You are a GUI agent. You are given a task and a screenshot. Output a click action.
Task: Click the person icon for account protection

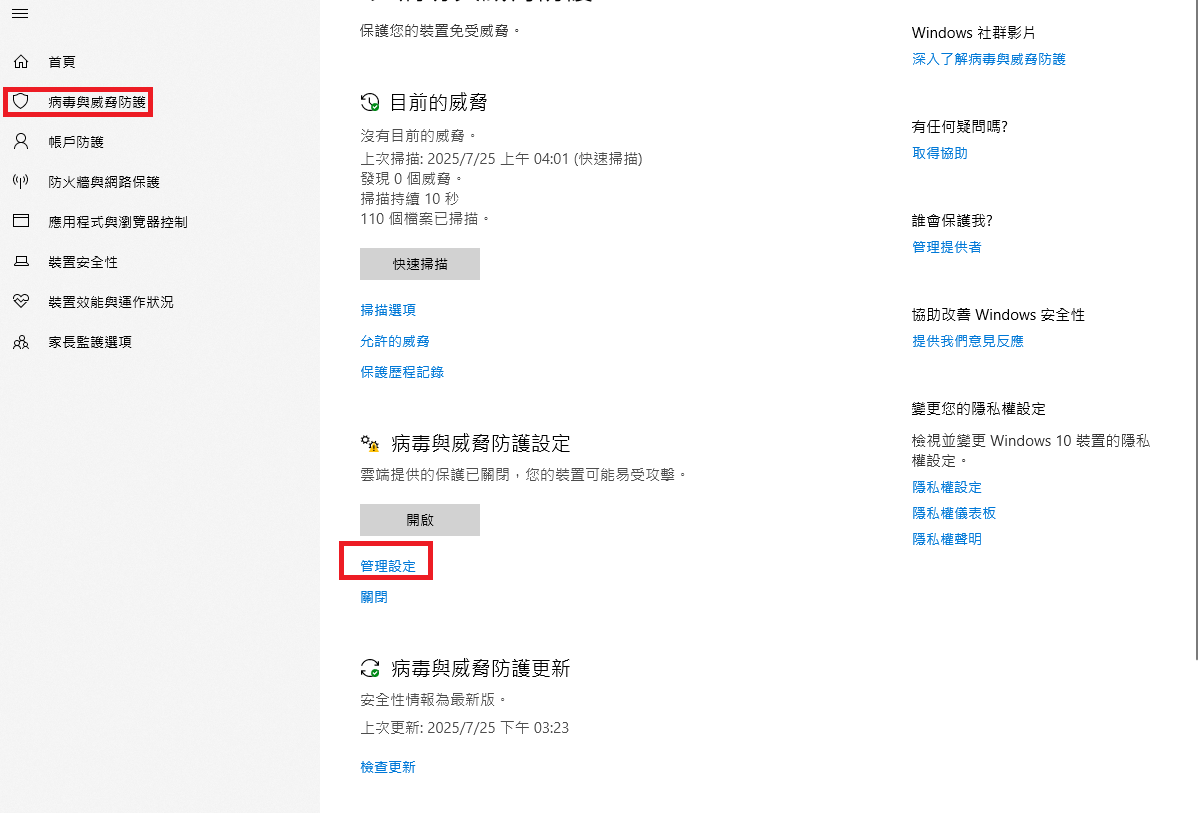point(21,141)
